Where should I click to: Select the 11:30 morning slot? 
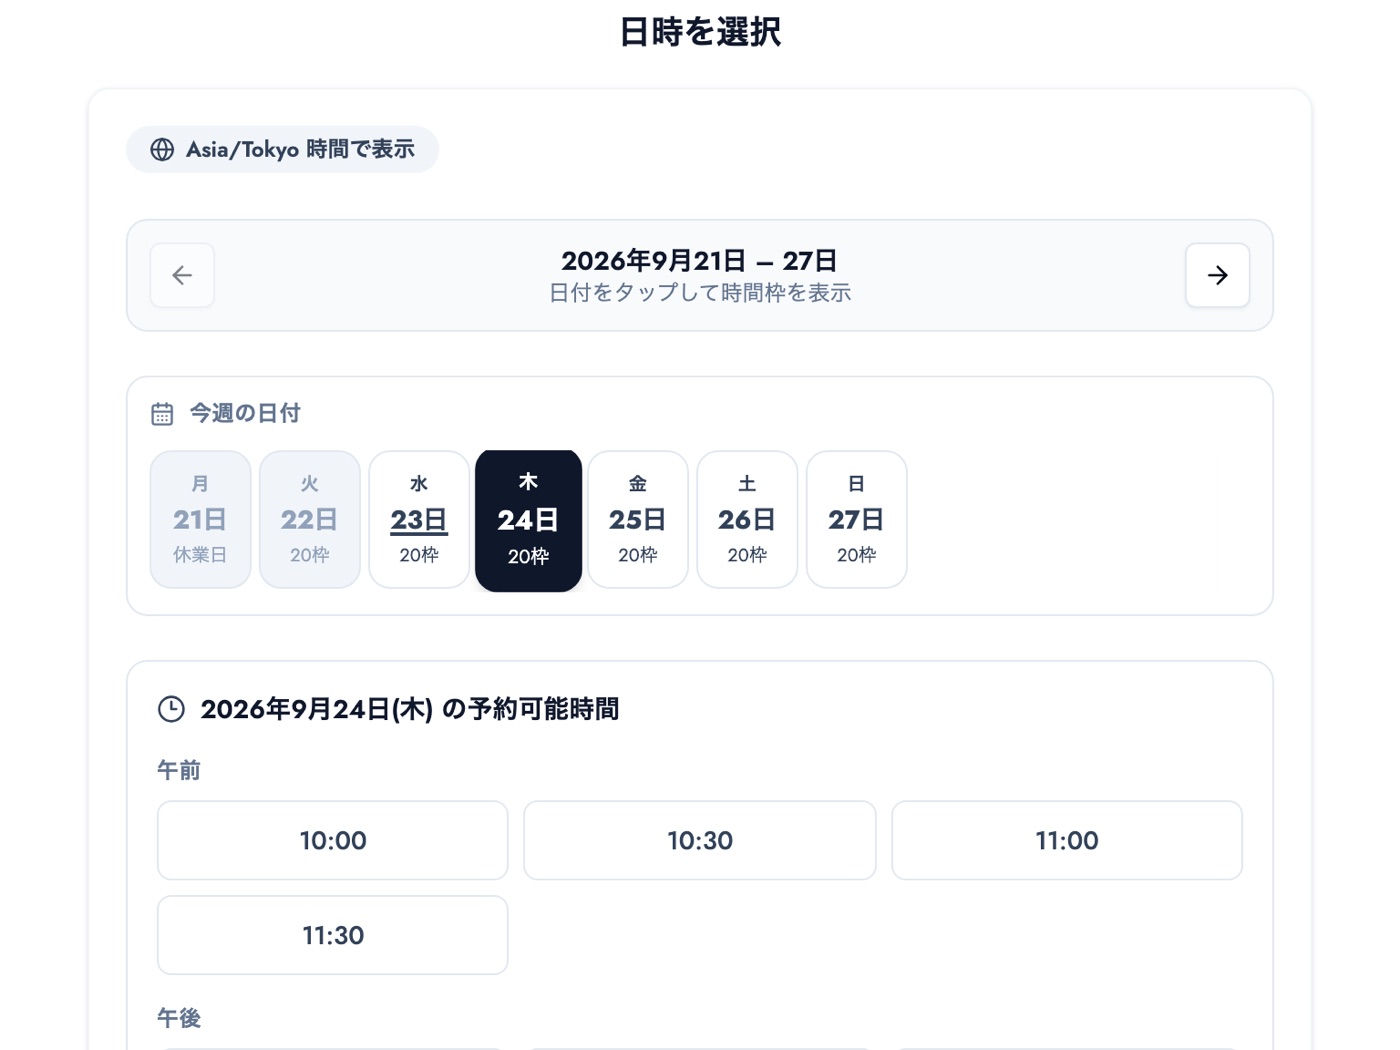333,935
